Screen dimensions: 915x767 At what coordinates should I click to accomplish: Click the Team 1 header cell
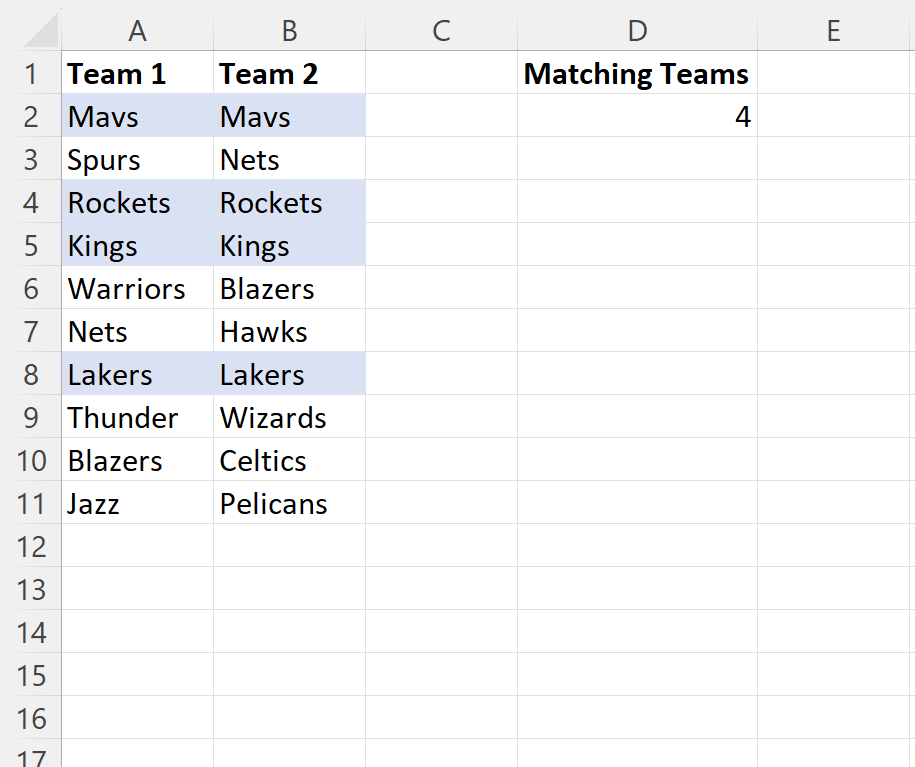point(138,73)
